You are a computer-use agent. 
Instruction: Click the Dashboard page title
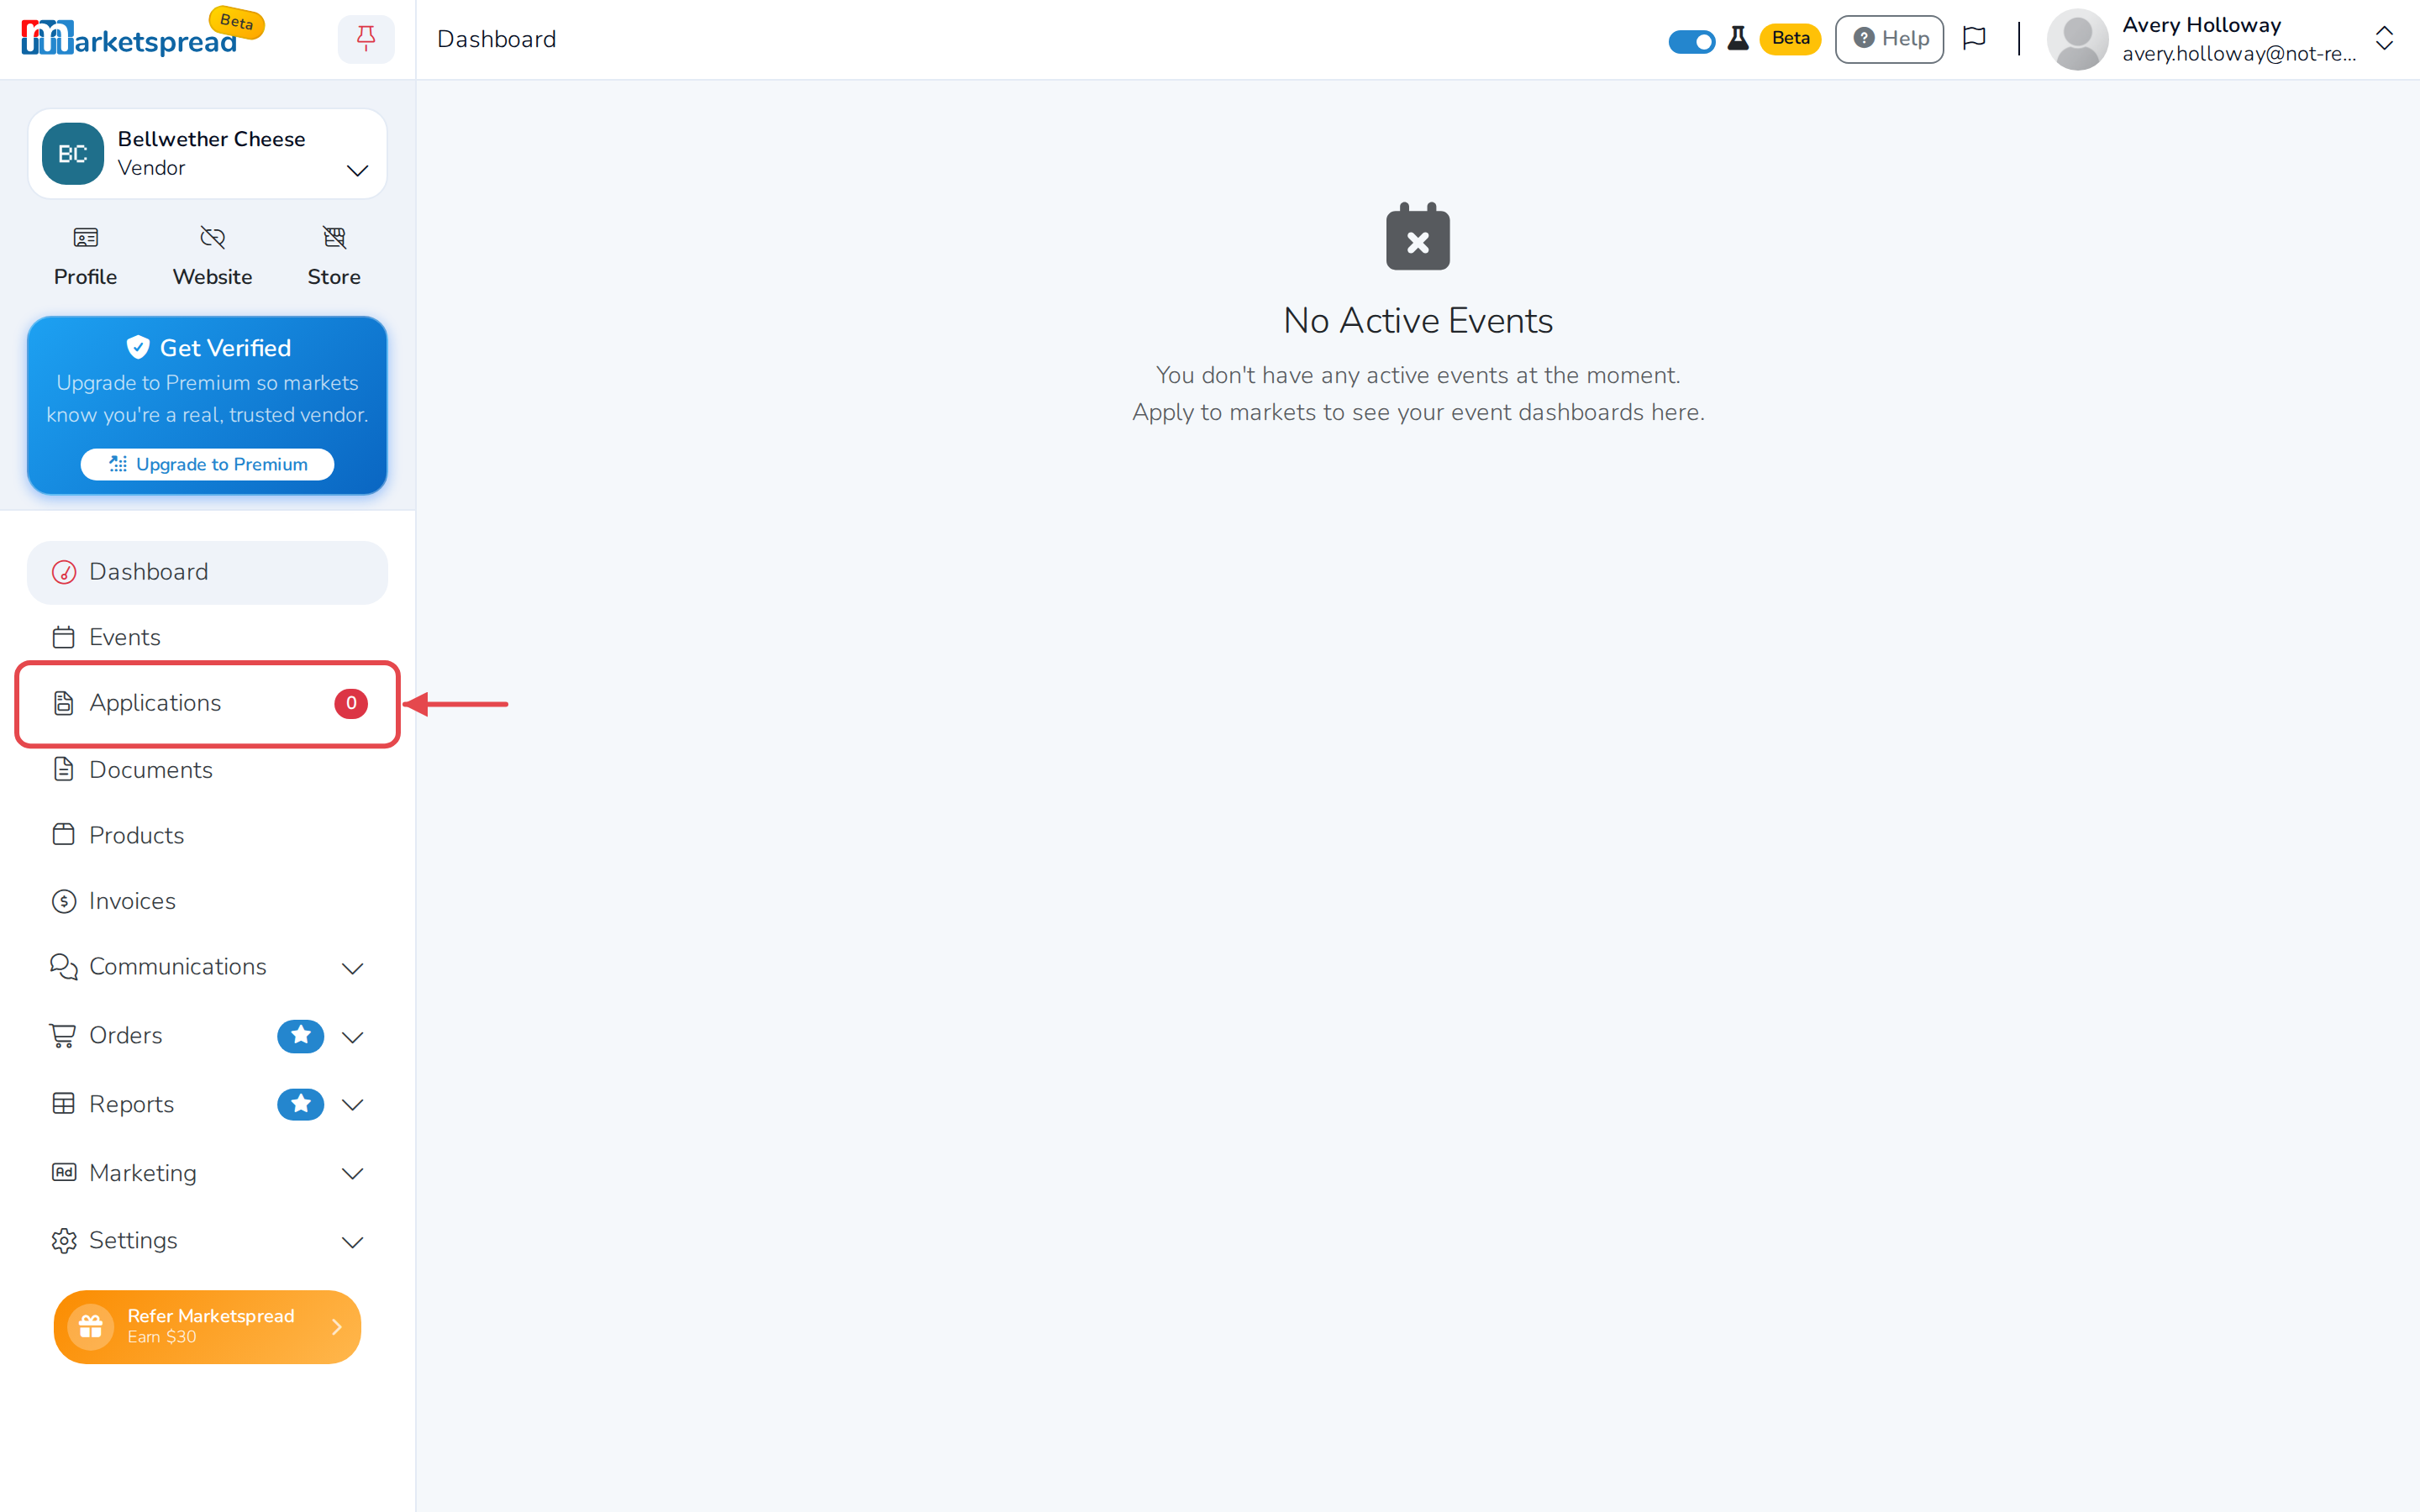(x=497, y=39)
